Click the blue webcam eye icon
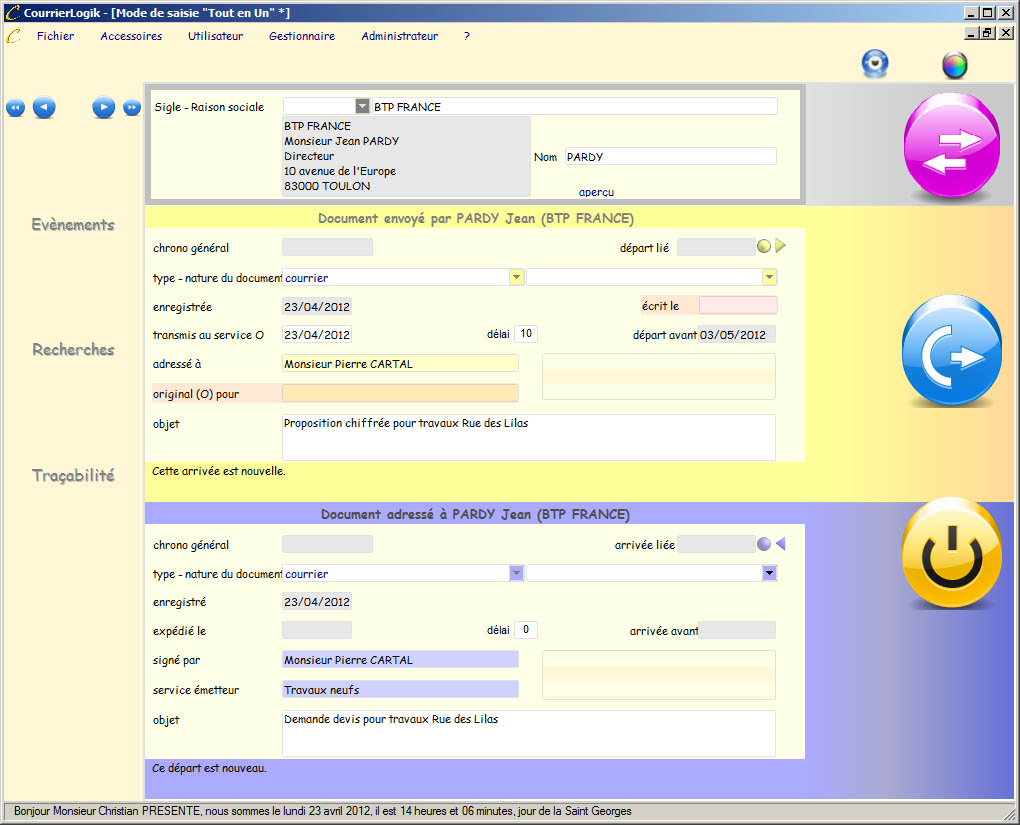The height and width of the screenshot is (825, 1020). point(875,64)
